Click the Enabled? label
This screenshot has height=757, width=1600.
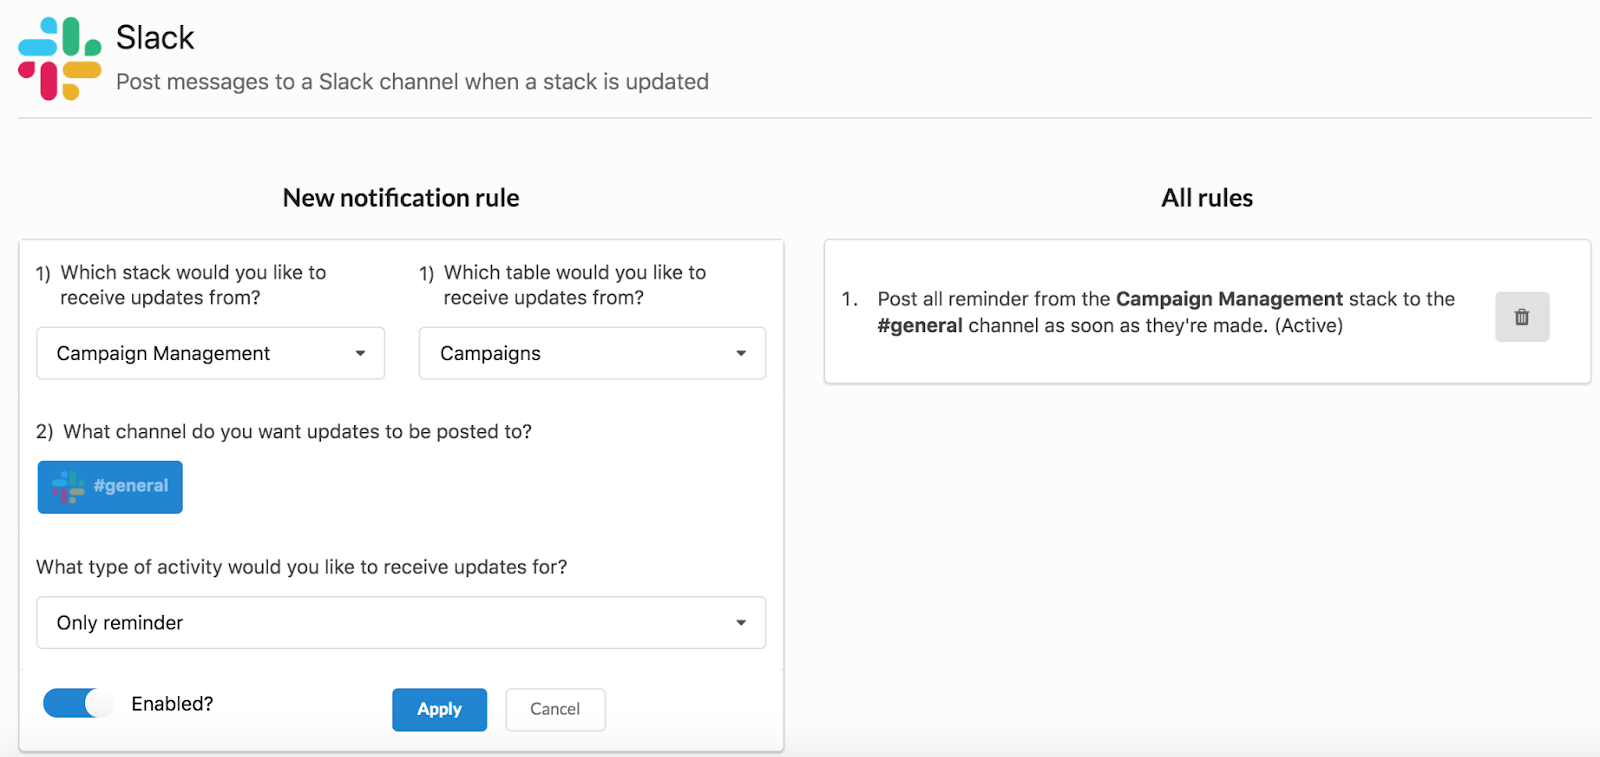[x=172, y=704]
